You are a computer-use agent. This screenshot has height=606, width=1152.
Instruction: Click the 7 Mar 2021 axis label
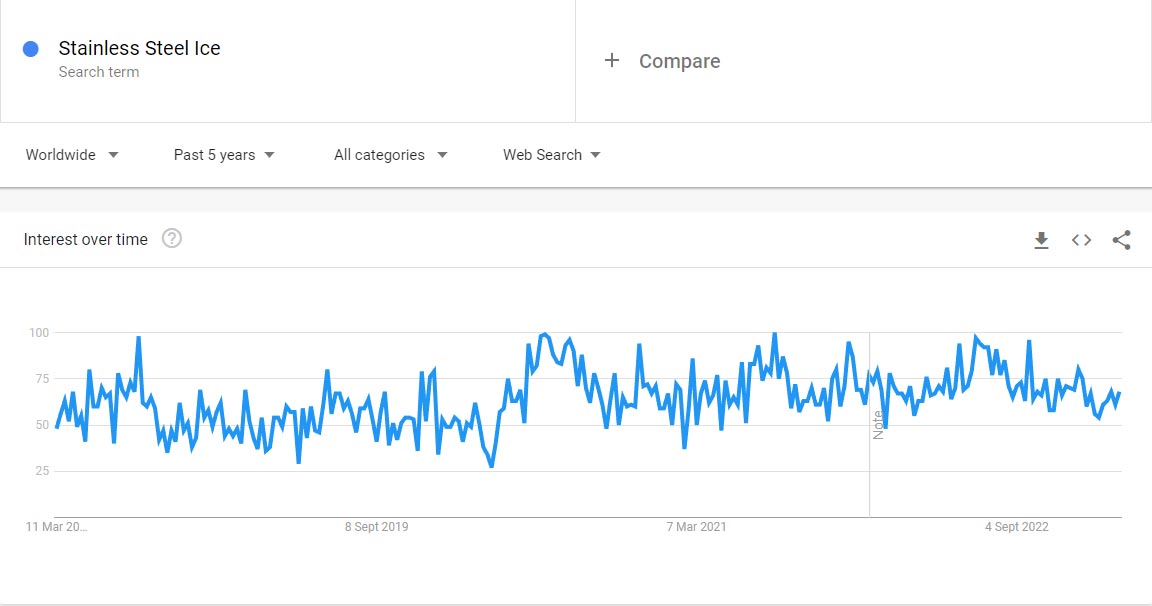[x=697, y=527]
